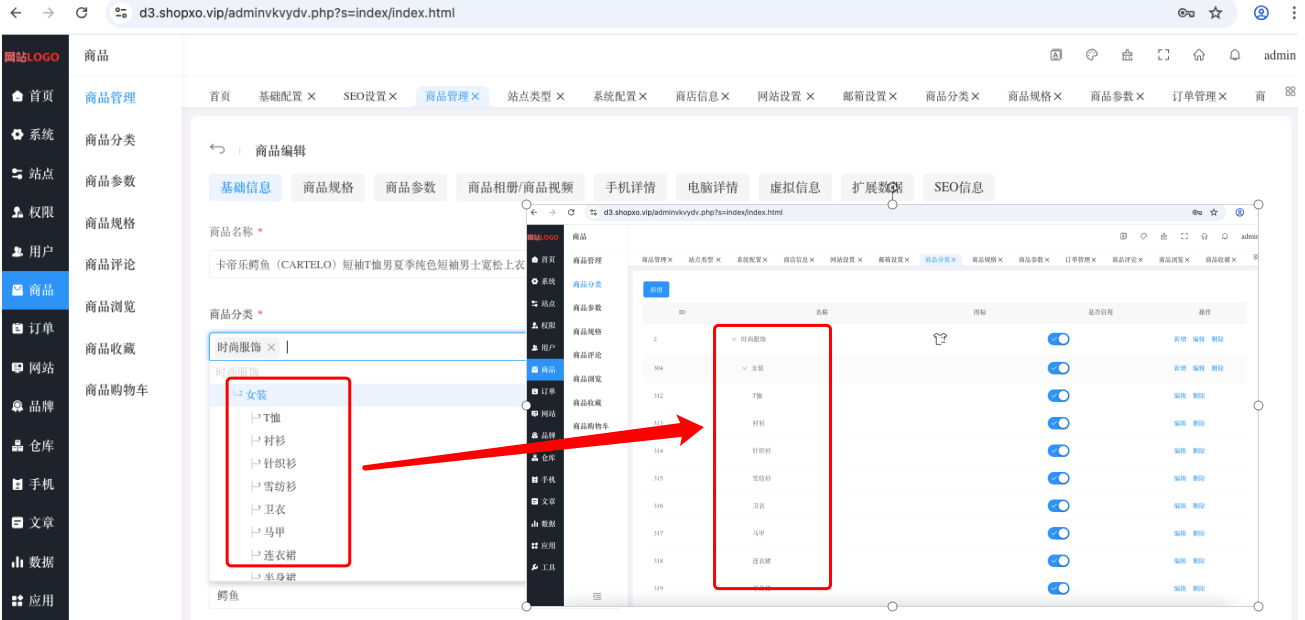1305x620 pixels.
Task: Open 系统 in the main window's dark sidebar
Action: (34, 135)
